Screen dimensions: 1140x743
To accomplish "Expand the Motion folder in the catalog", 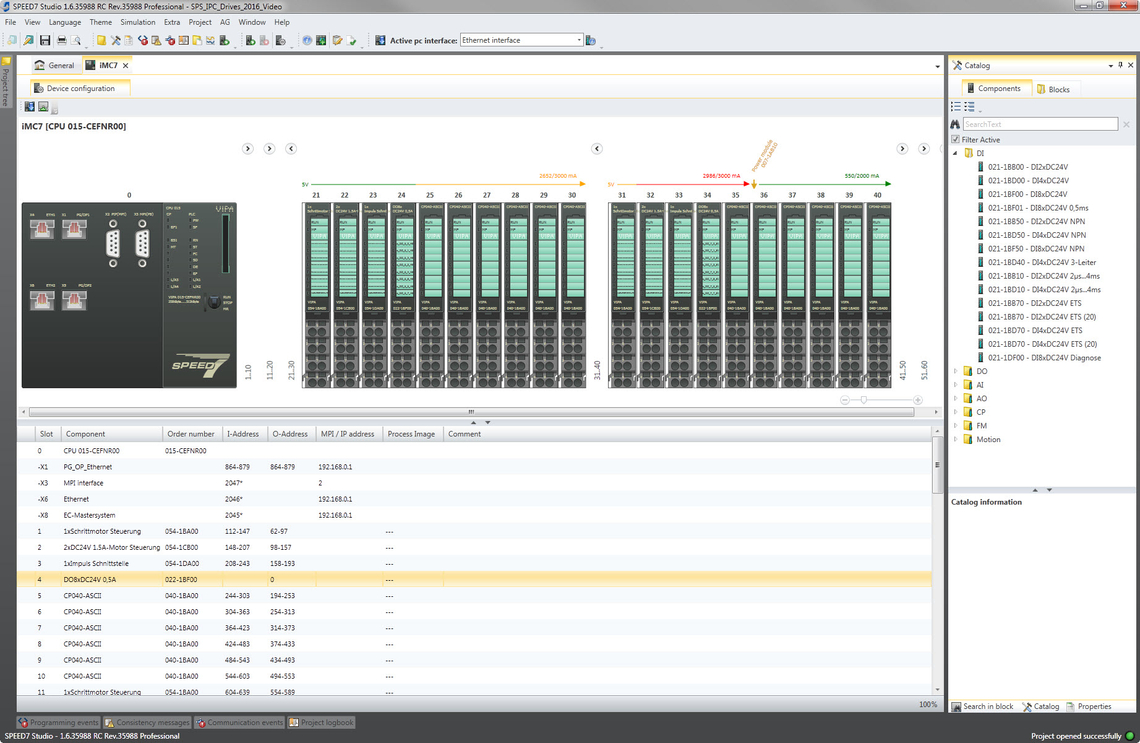I will point(956,439).
